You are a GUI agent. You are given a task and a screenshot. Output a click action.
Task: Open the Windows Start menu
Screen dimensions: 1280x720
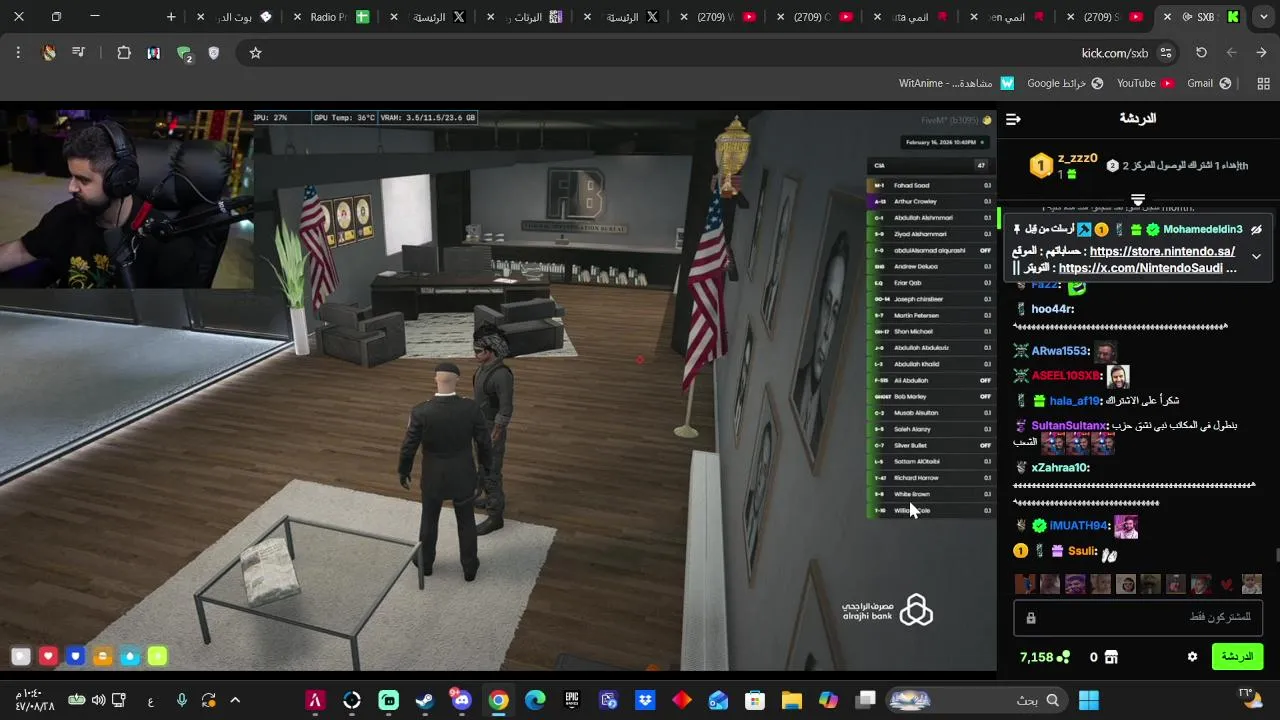point(1089,700)
